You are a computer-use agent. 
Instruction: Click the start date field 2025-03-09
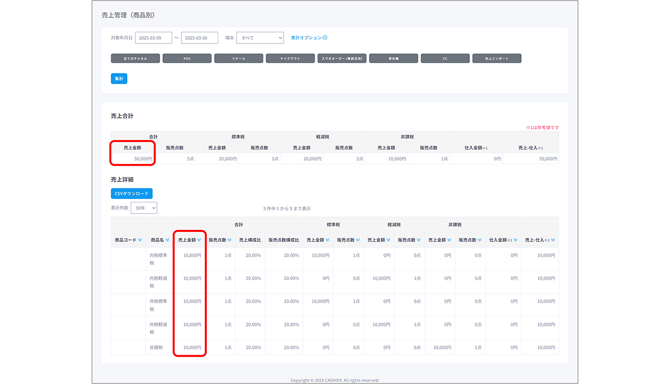point(153,38)
